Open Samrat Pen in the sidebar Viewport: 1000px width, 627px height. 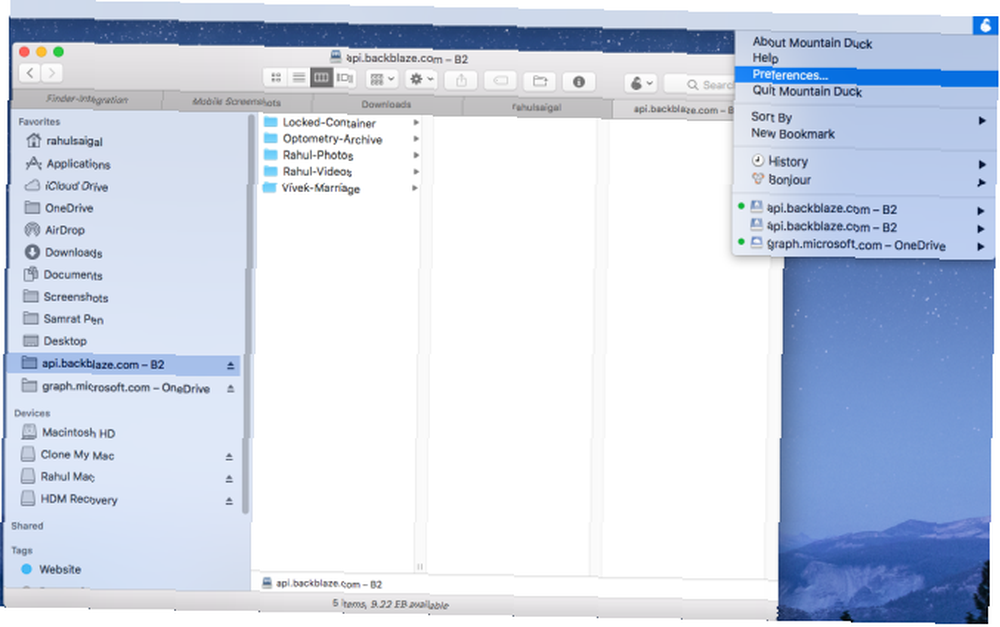pyautogui.click(x=62, y=318)
